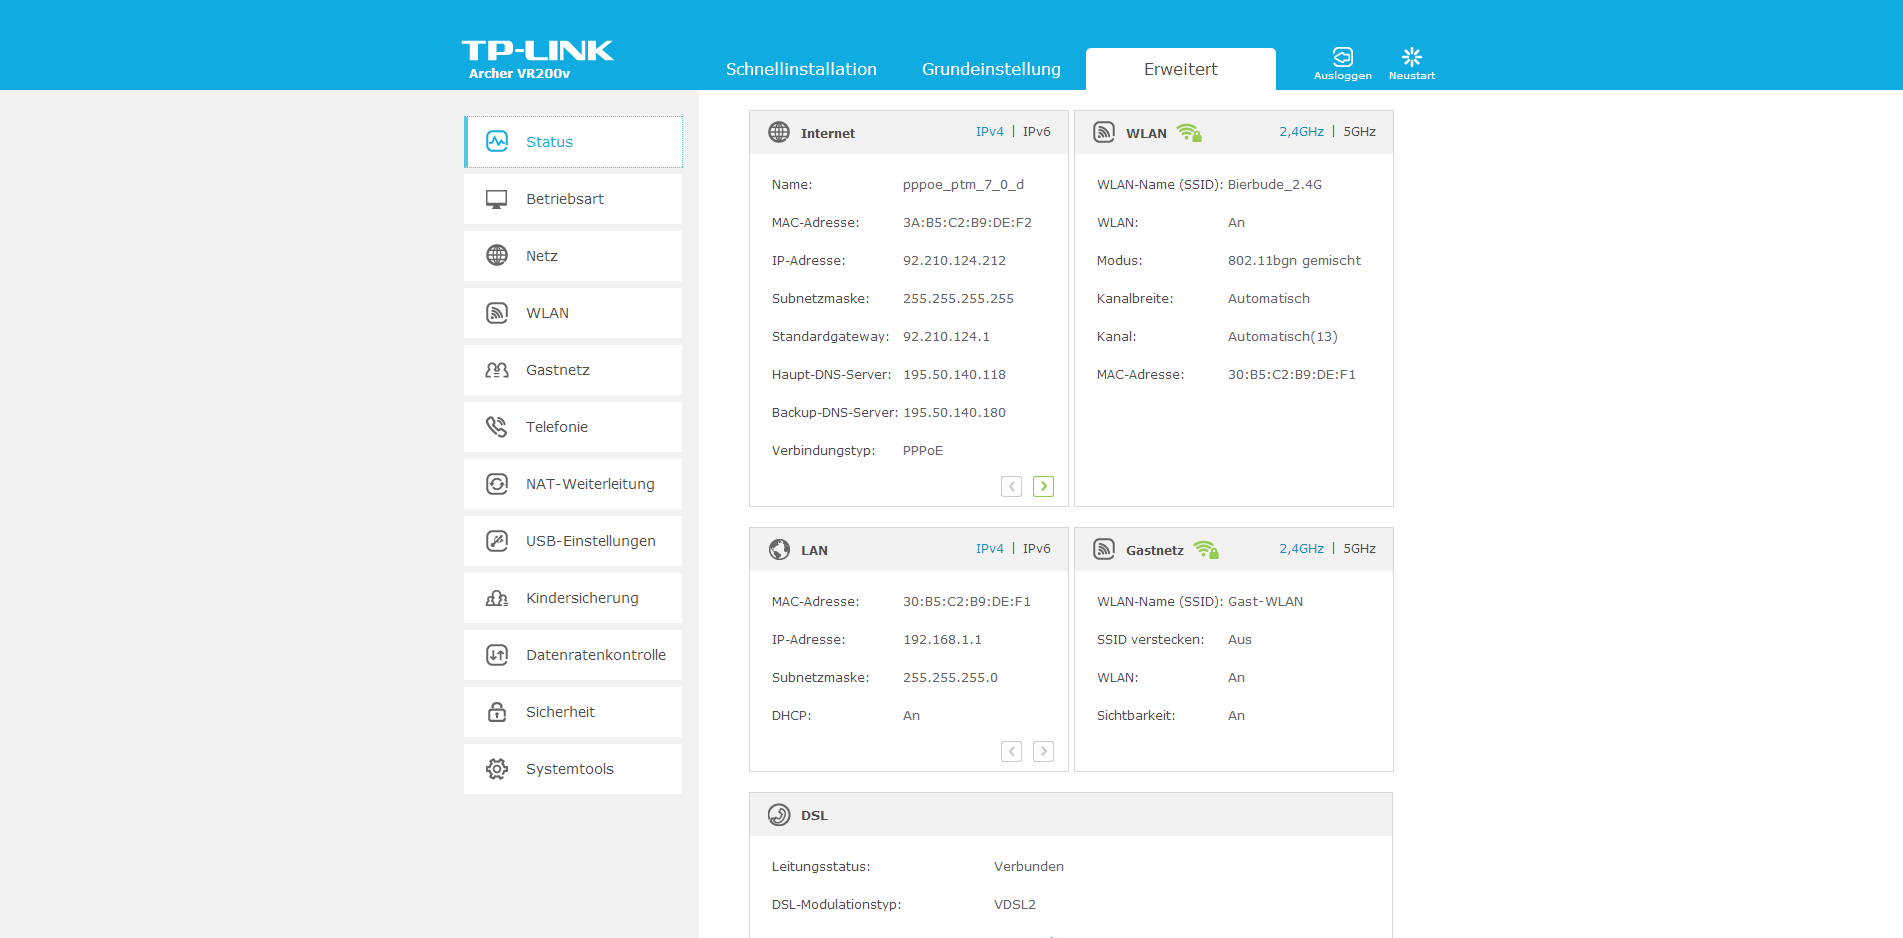Go to previous Internet connection entry
Viewport: 1903px width, 938px height.
(x=1011, y=486)
